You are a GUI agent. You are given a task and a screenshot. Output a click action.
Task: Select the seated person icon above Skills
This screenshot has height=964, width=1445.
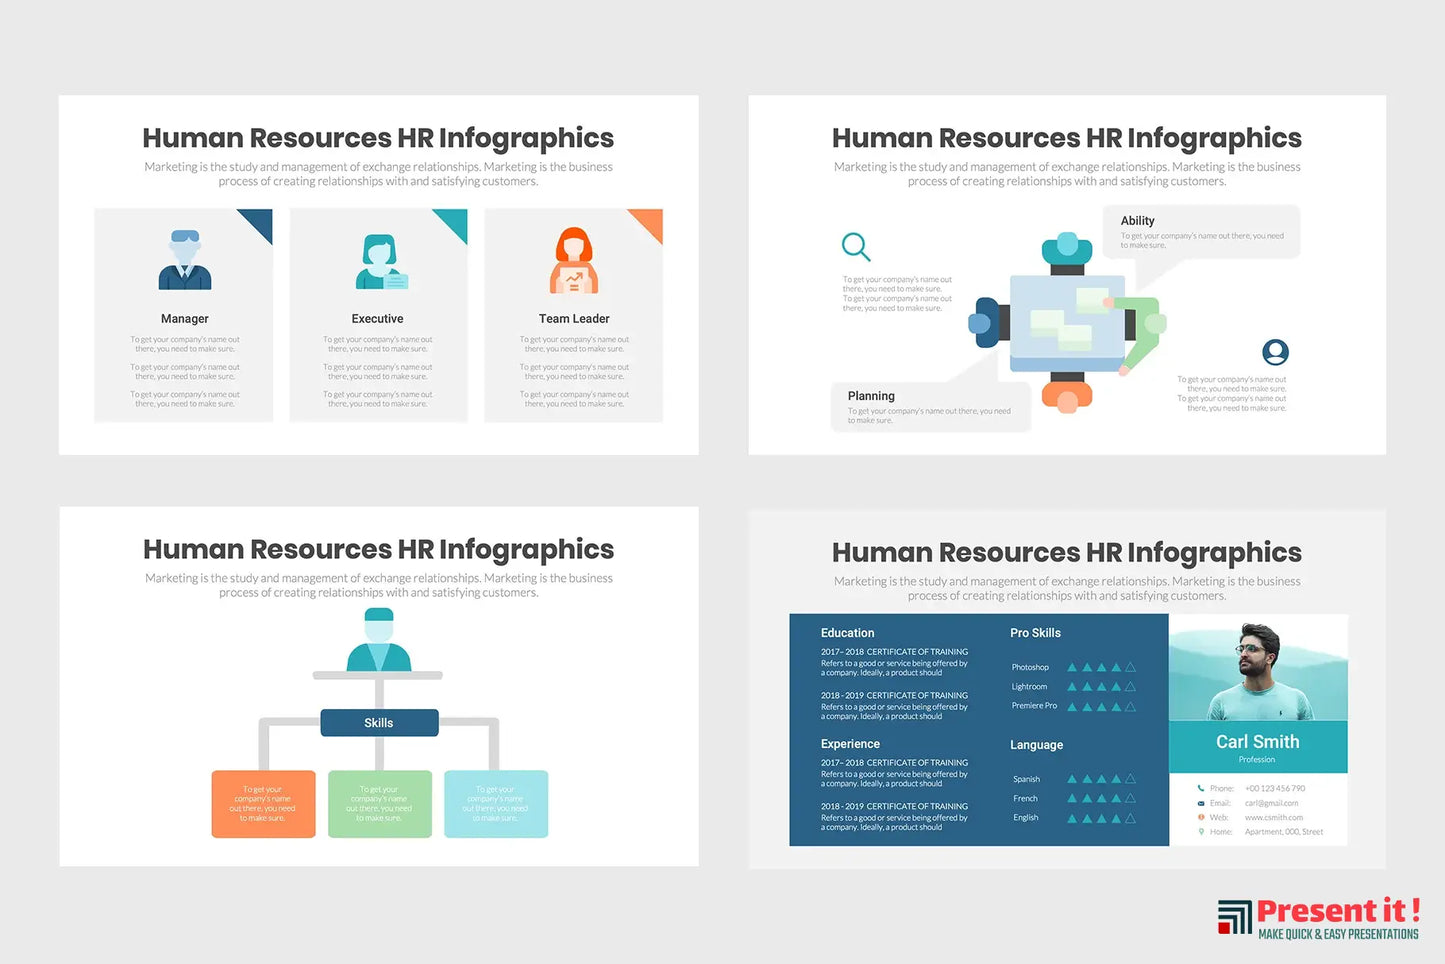click(379, 641)
